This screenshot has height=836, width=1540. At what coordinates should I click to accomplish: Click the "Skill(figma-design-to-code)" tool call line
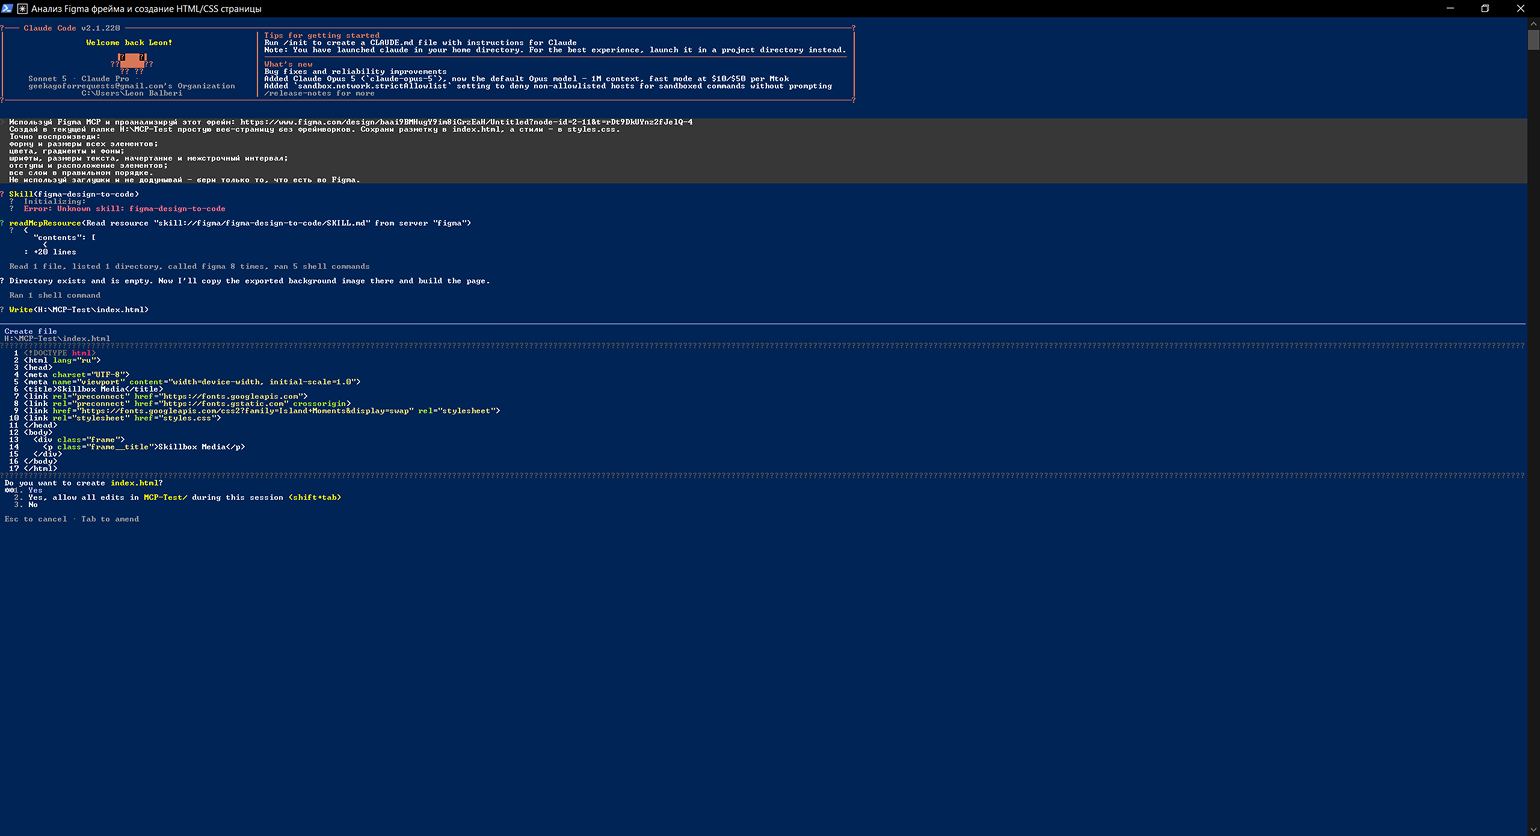74,194
